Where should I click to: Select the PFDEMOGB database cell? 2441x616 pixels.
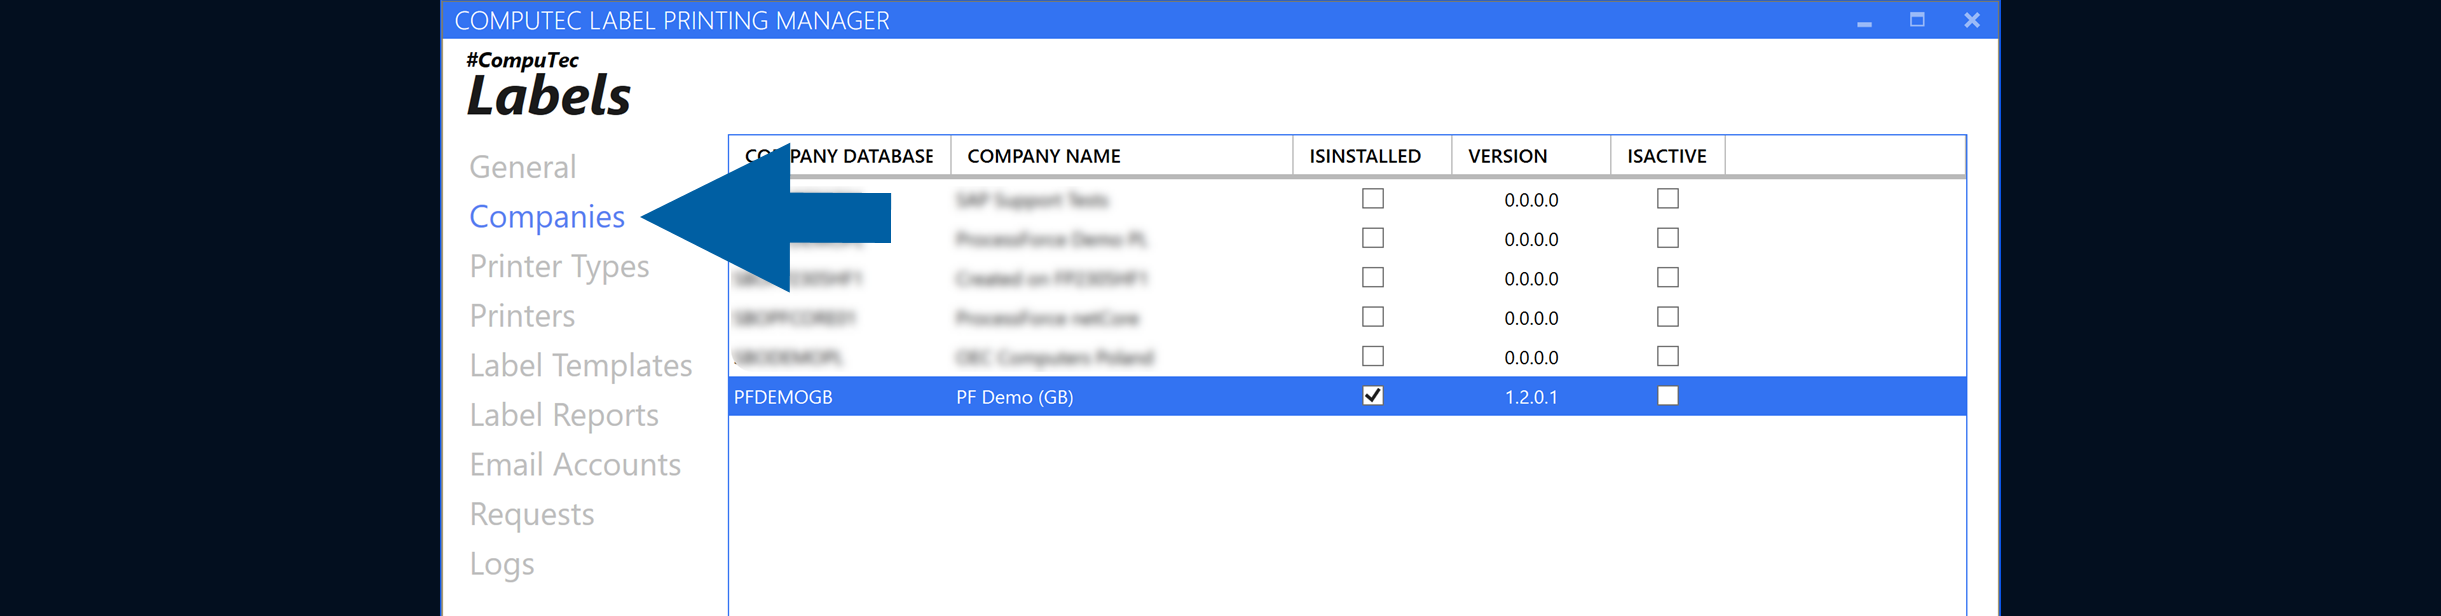(783, 397)
